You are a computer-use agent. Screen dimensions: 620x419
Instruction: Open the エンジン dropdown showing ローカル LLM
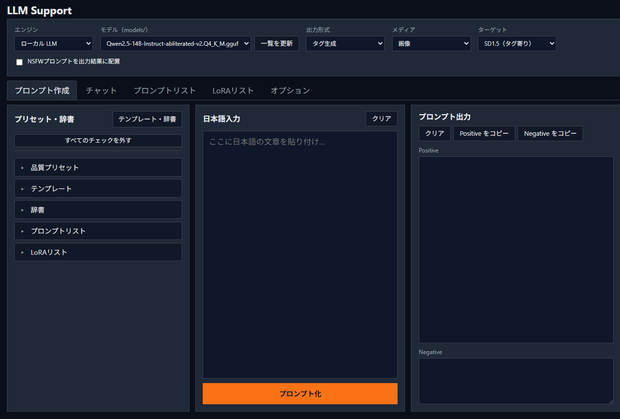pos(53,43)
